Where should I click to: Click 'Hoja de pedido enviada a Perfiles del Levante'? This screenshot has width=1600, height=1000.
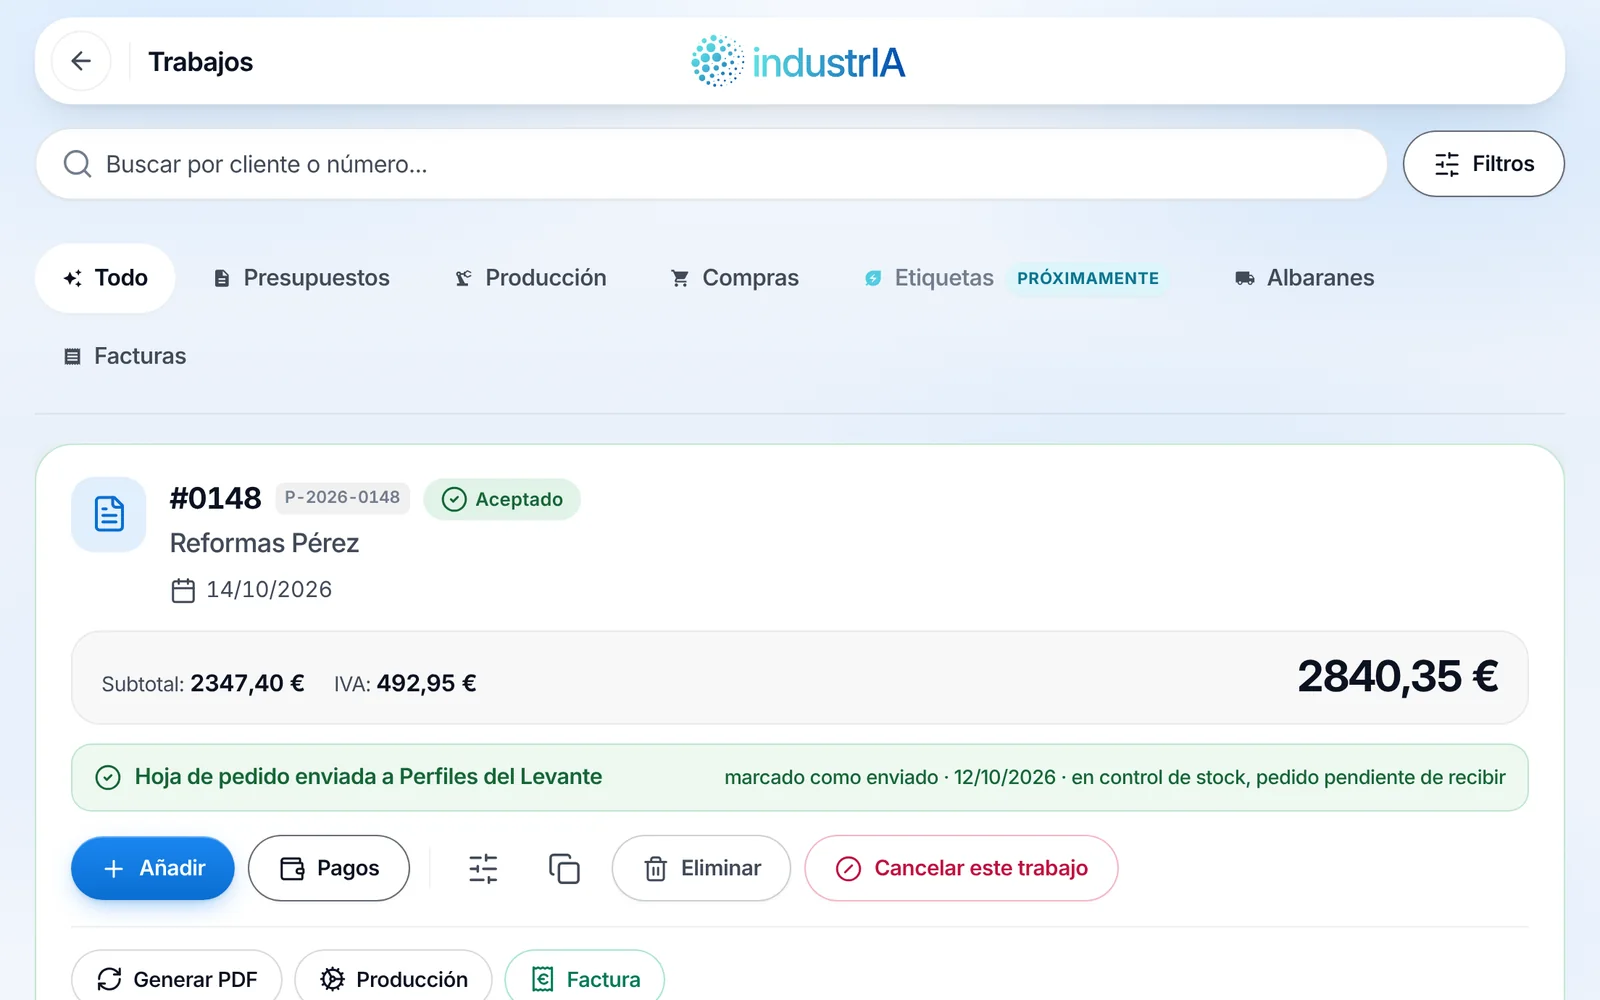368,777
